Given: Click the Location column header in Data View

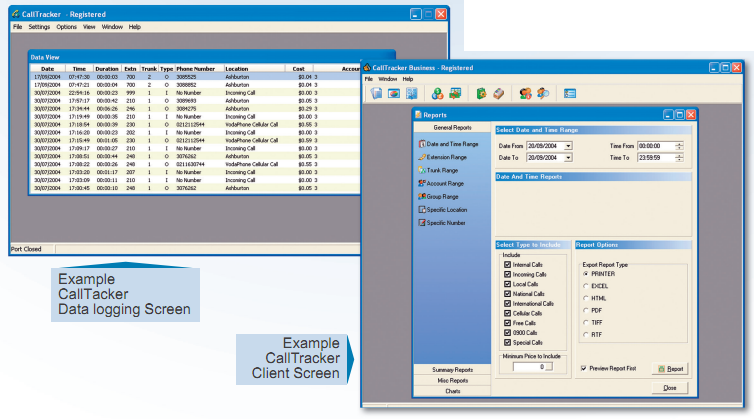Looking at the screenshot, I should [x=254, y=69].
